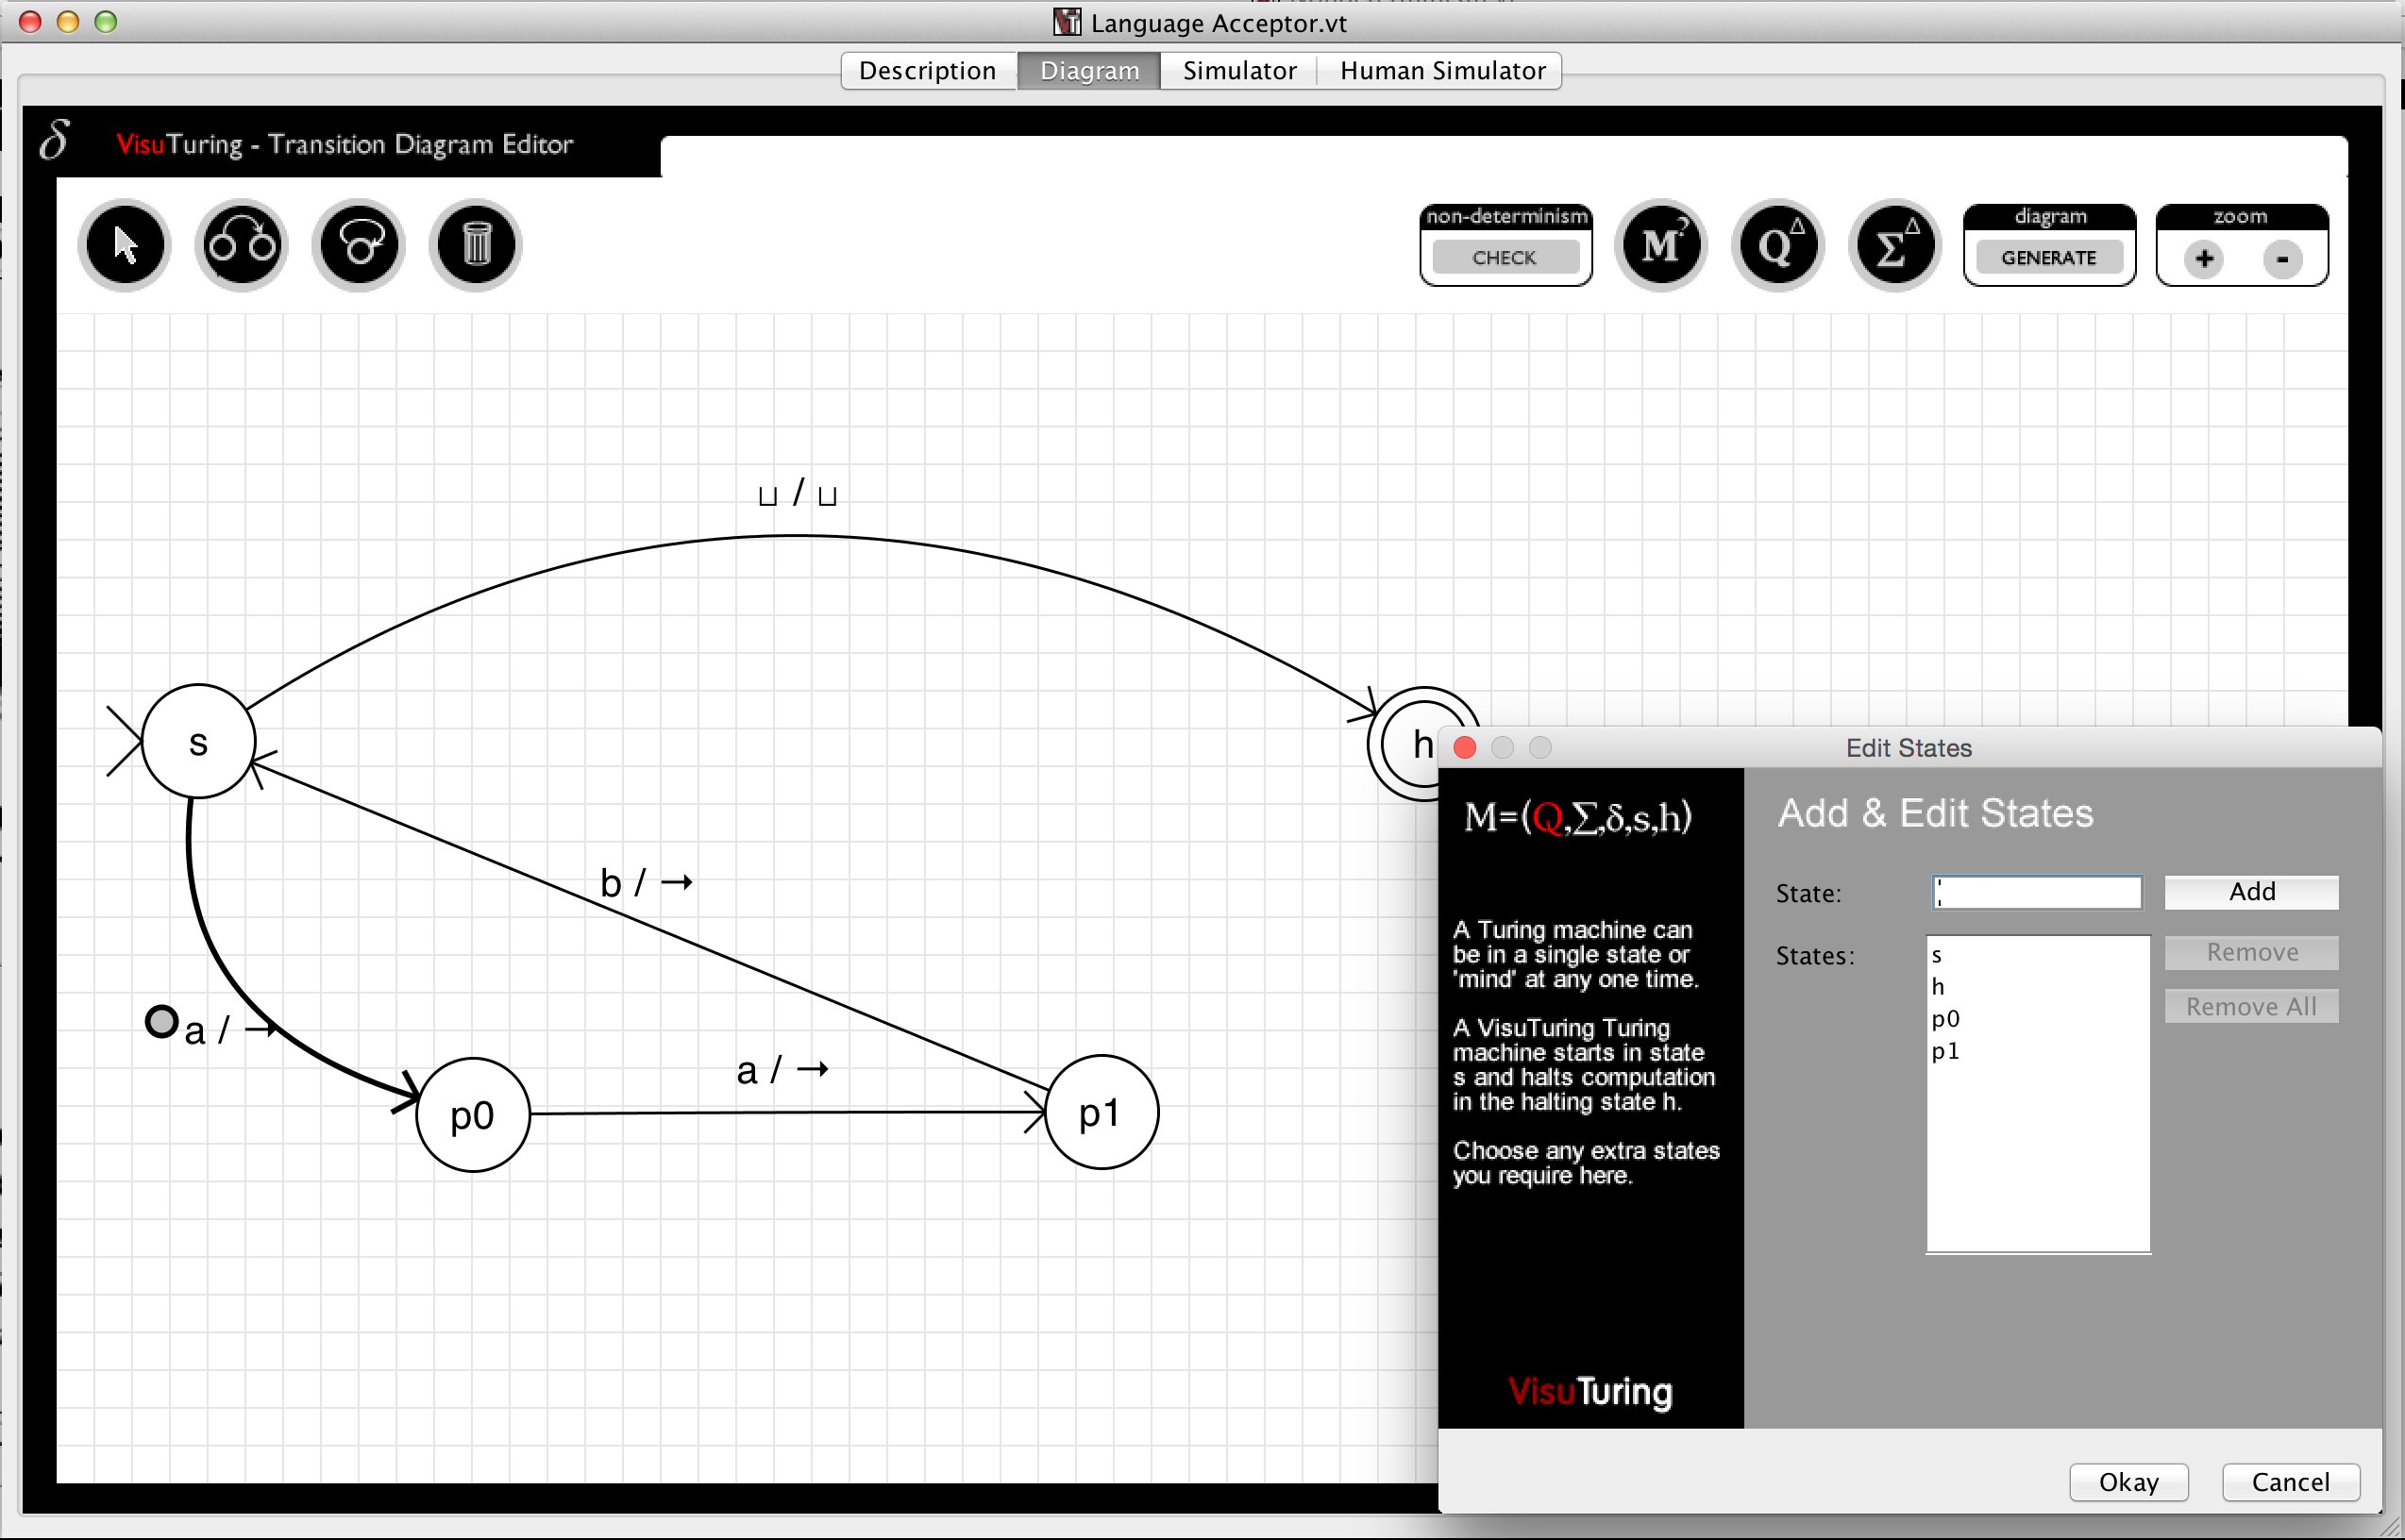Screen dimensions: 2405x1540
Task: Select state h in States list
Action: click(x=2037, y=987)
